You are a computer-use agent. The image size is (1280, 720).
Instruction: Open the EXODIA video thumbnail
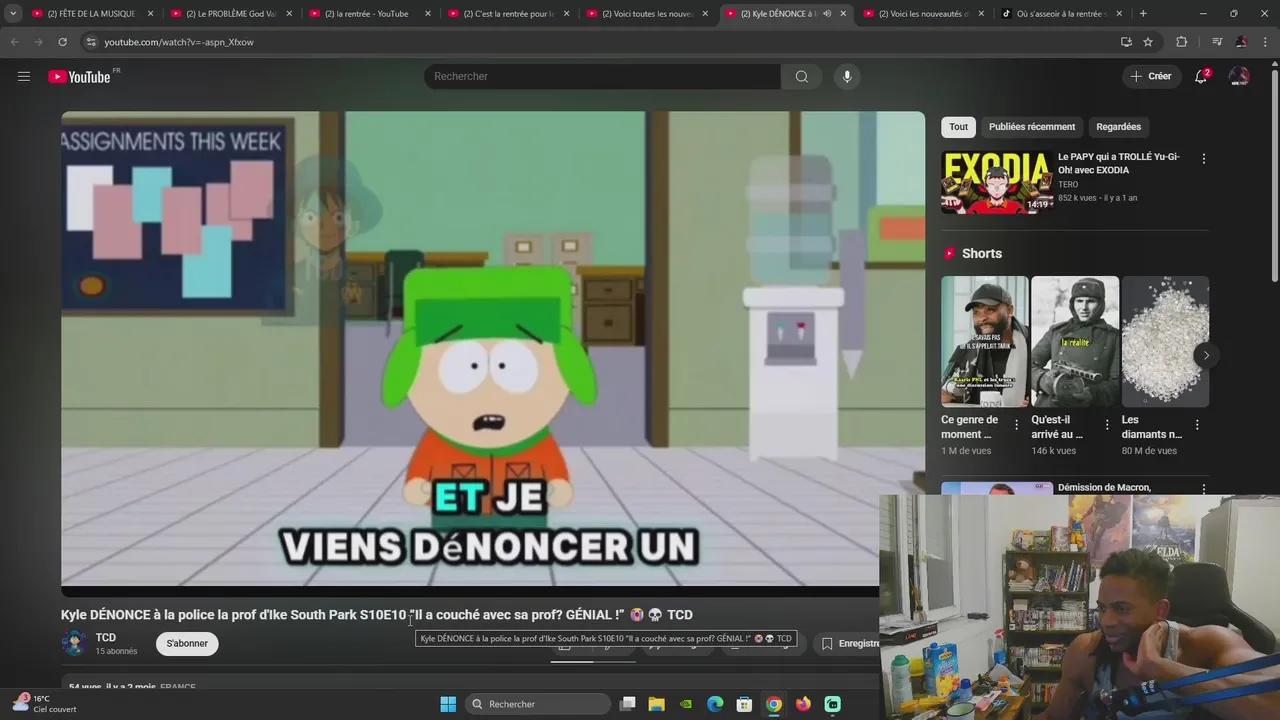tap(997, 182)
